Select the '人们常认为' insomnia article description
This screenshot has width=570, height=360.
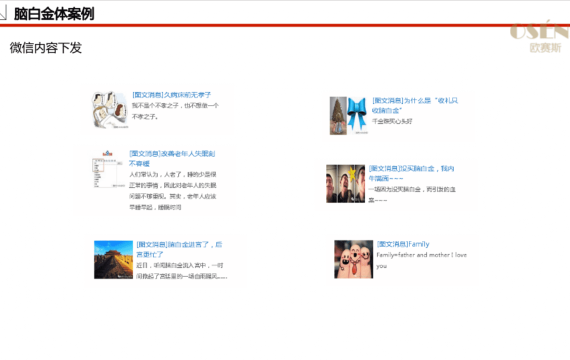point(173,191)
